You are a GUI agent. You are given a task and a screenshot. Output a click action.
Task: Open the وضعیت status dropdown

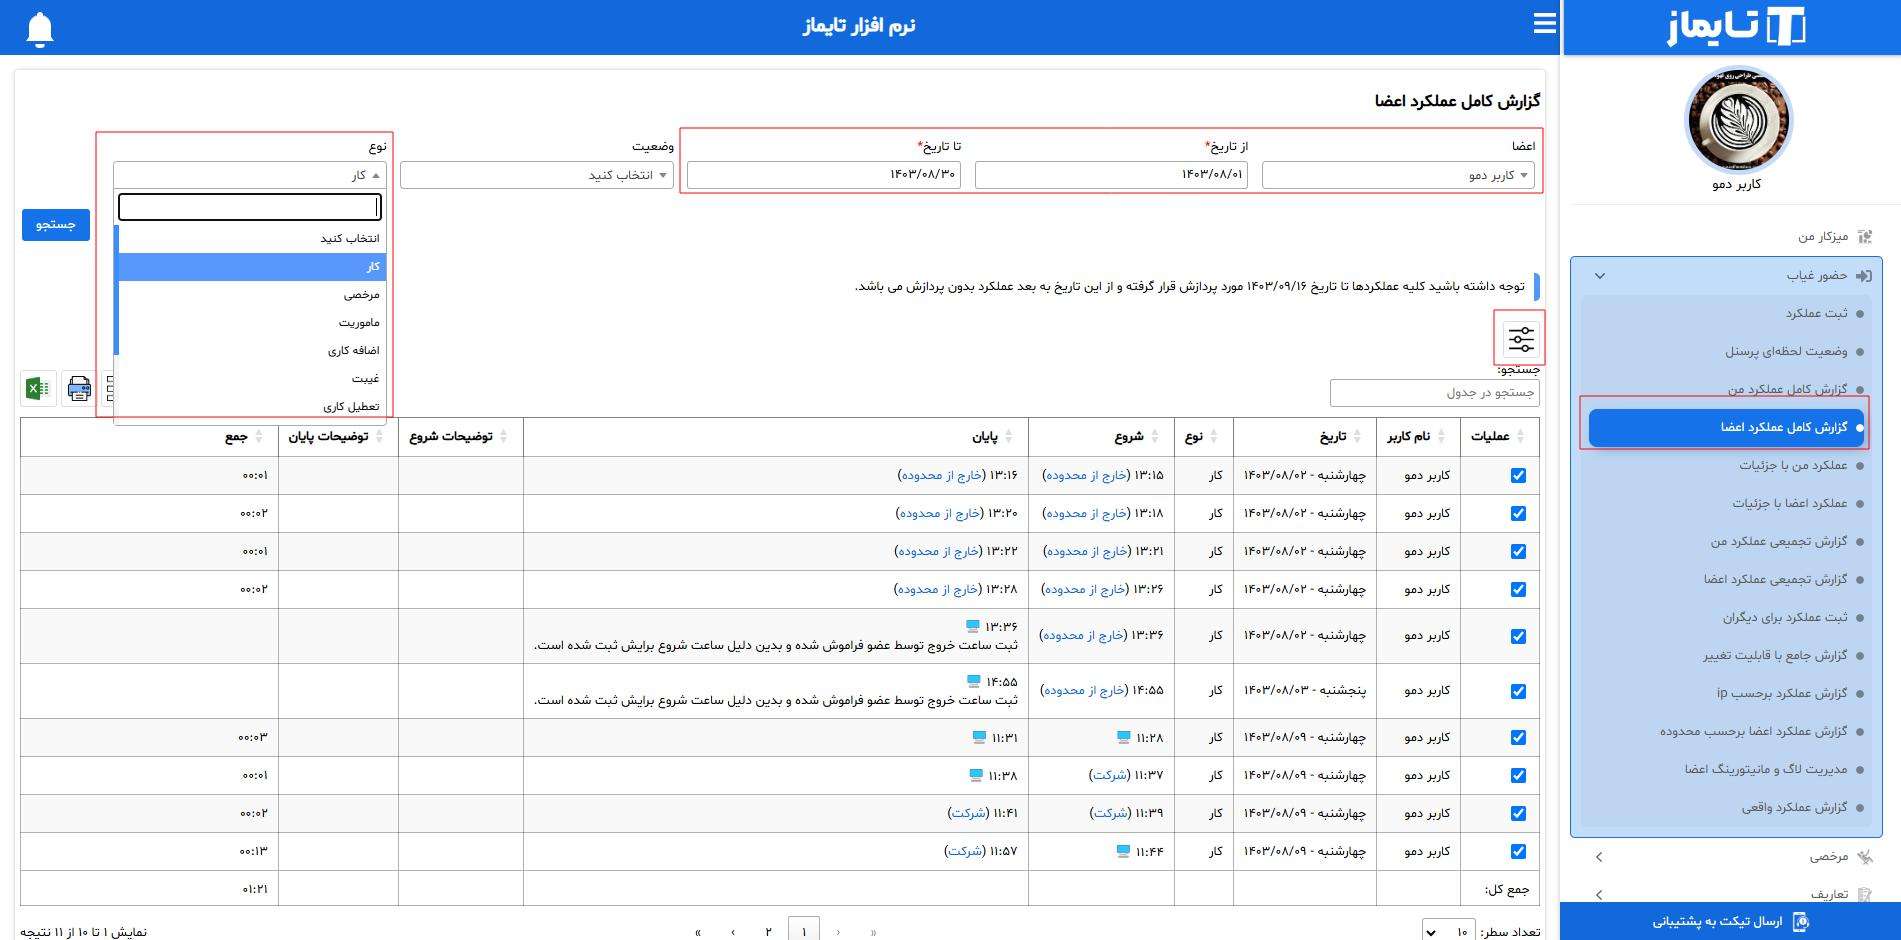coord(537,175)
